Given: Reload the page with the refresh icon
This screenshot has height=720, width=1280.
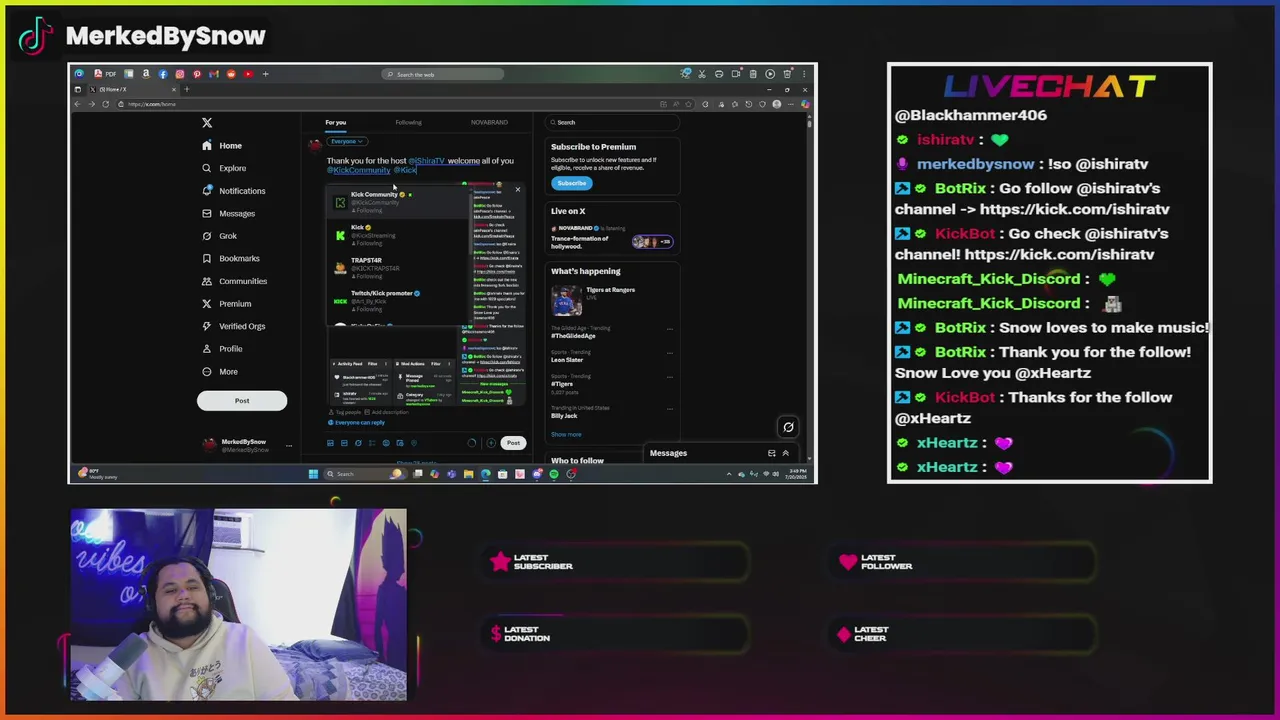Looking at the screenshot, I should 105,104.
